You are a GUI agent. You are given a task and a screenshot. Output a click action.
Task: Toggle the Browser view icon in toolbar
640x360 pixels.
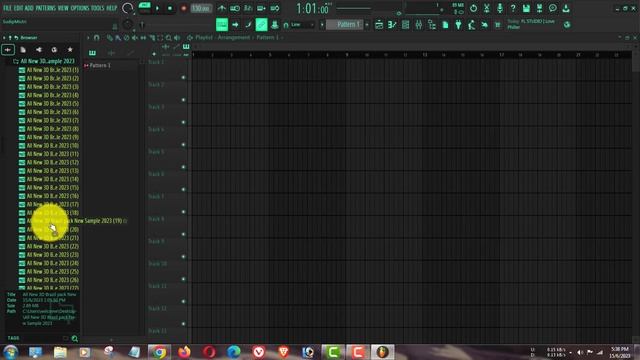432,25
